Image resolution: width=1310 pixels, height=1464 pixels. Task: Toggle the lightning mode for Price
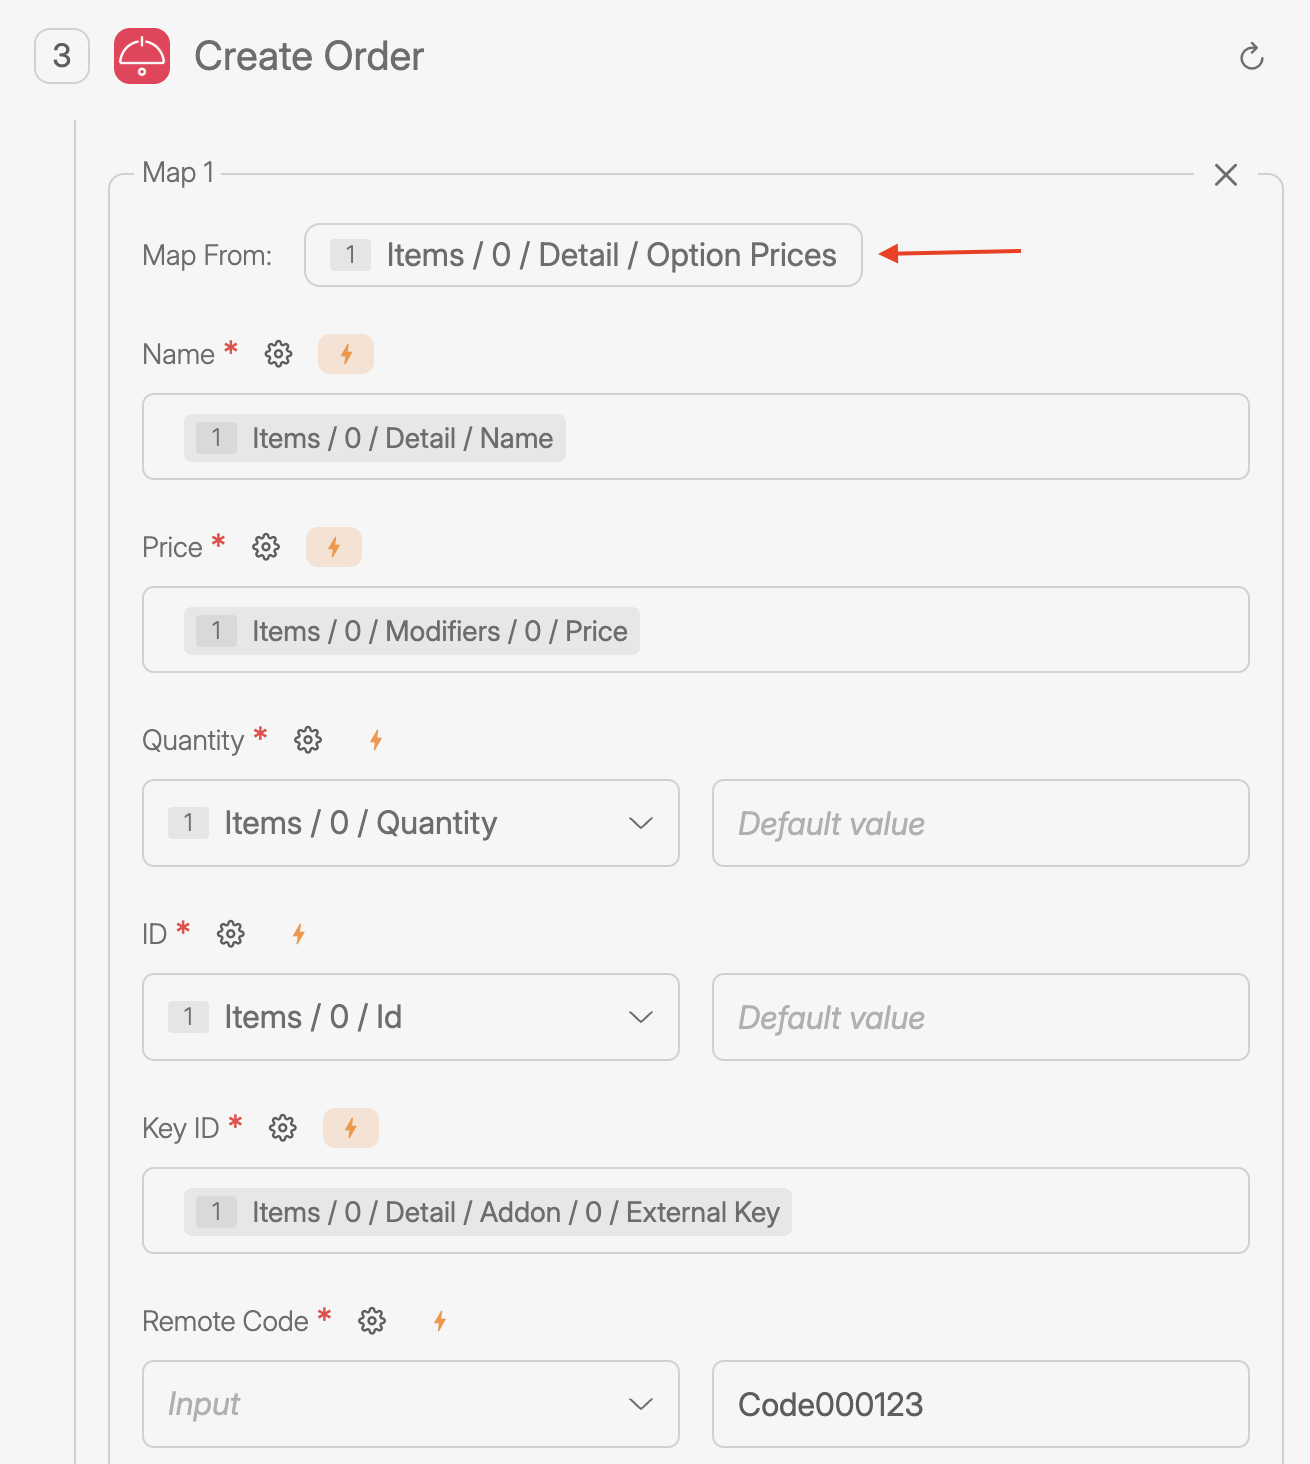click(334, 547)
